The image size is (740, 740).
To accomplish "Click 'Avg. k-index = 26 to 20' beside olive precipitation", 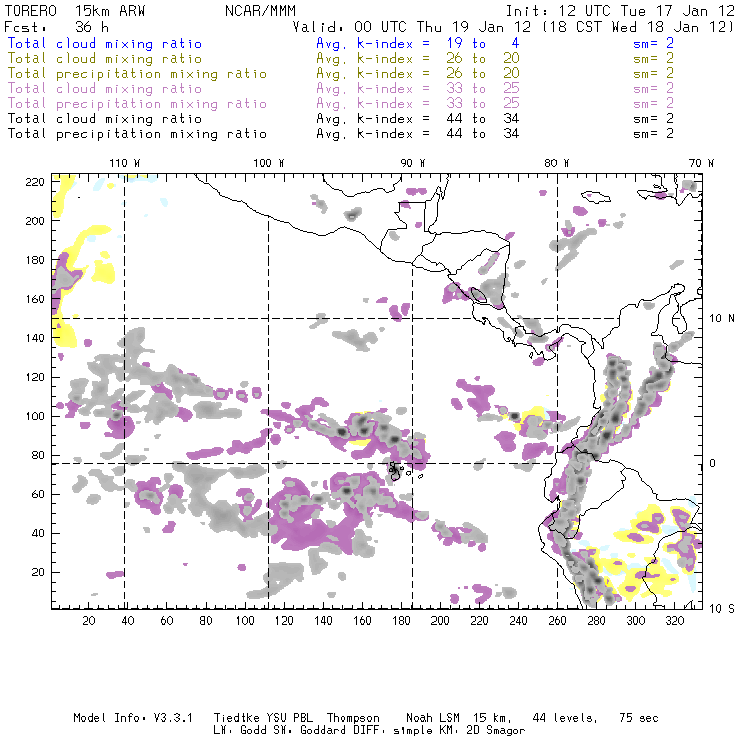I will [418, 74].
